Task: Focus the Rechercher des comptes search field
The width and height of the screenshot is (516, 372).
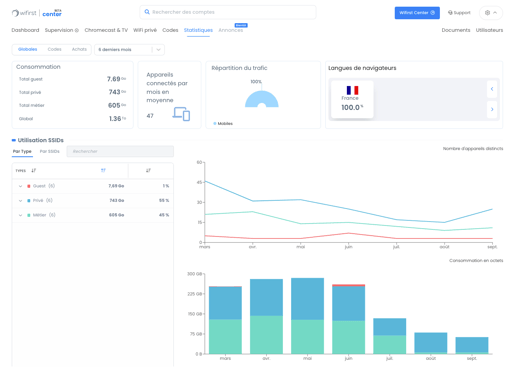Action: point(228,12)
